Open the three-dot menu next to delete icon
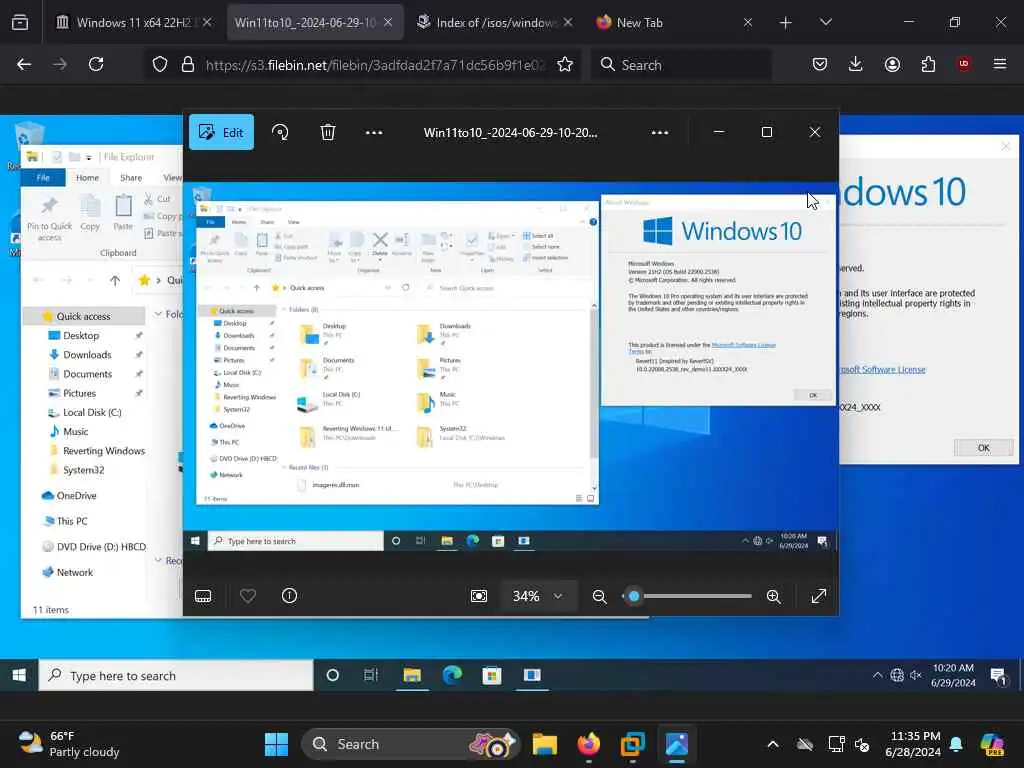 [x=374, y=133]
